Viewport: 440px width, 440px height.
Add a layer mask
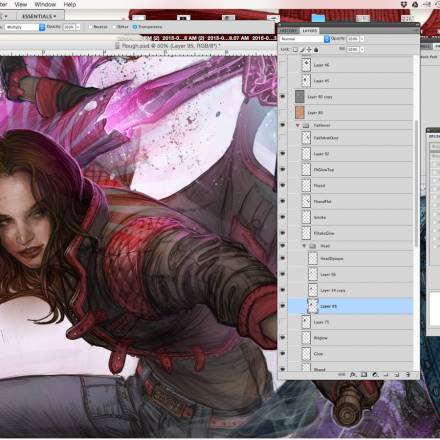click(364, 375)
